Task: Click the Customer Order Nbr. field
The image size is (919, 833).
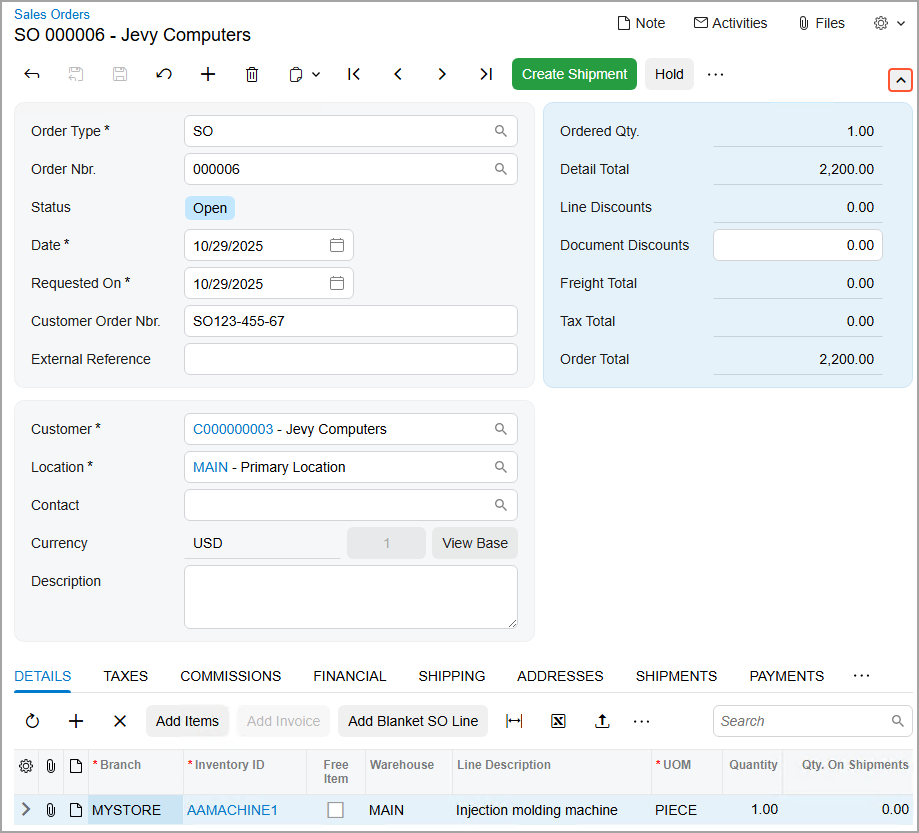Action: (x=350, y=321)
